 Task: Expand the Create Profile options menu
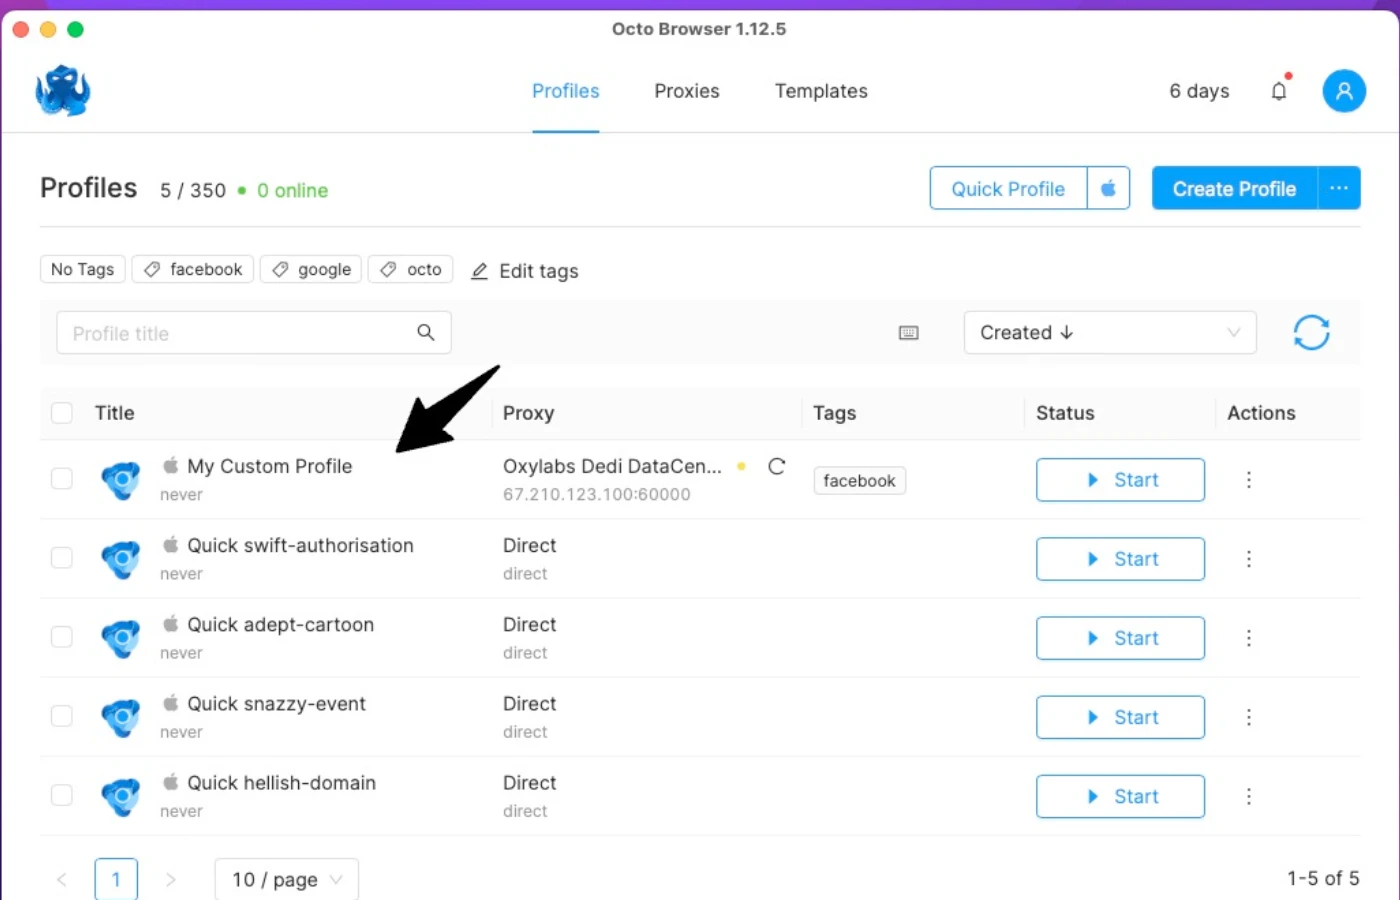tap(1339, 188)
